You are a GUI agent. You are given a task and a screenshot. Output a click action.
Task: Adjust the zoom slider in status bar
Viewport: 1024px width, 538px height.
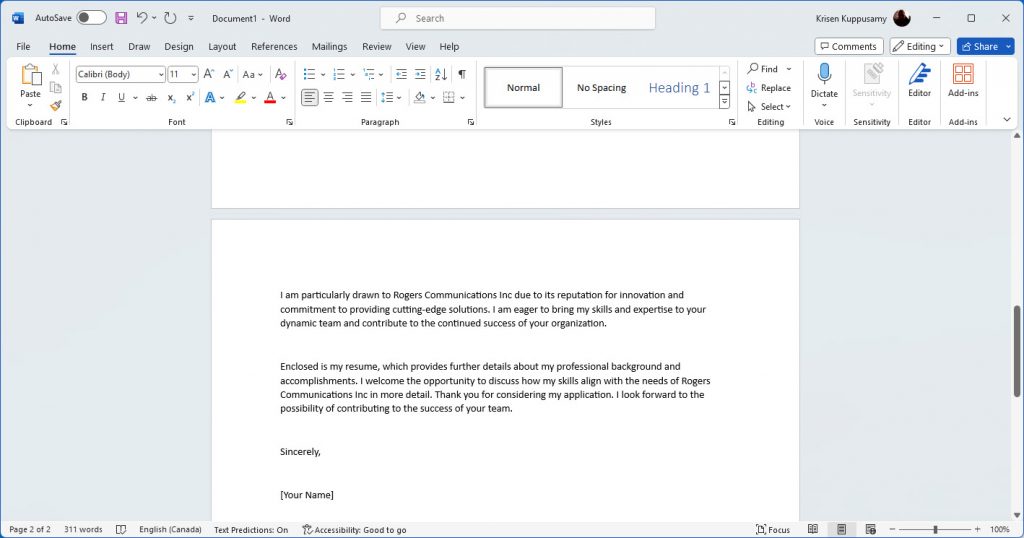click(935, 529)
